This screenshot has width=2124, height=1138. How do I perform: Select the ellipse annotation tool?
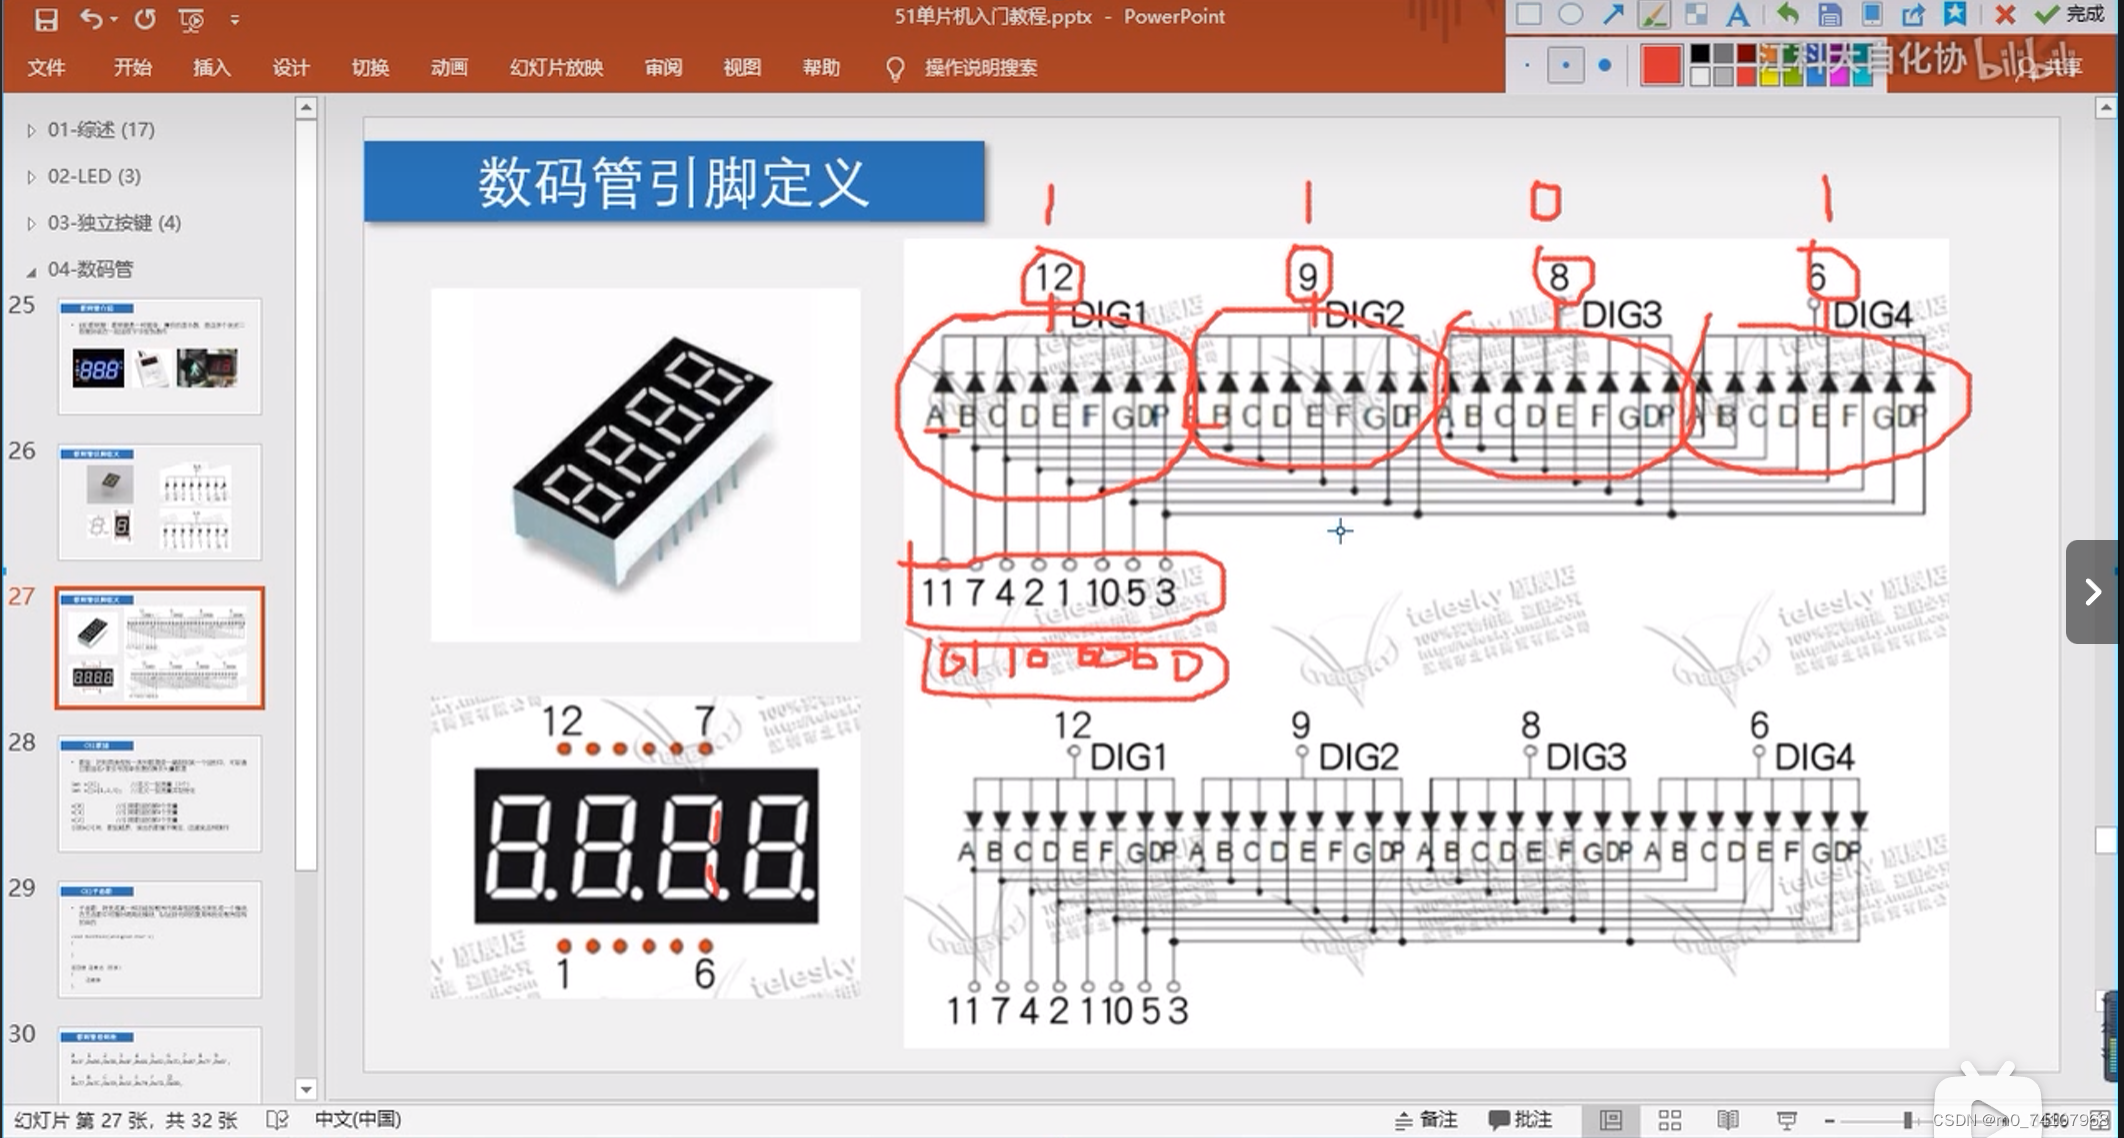[x=1570, y=15]
